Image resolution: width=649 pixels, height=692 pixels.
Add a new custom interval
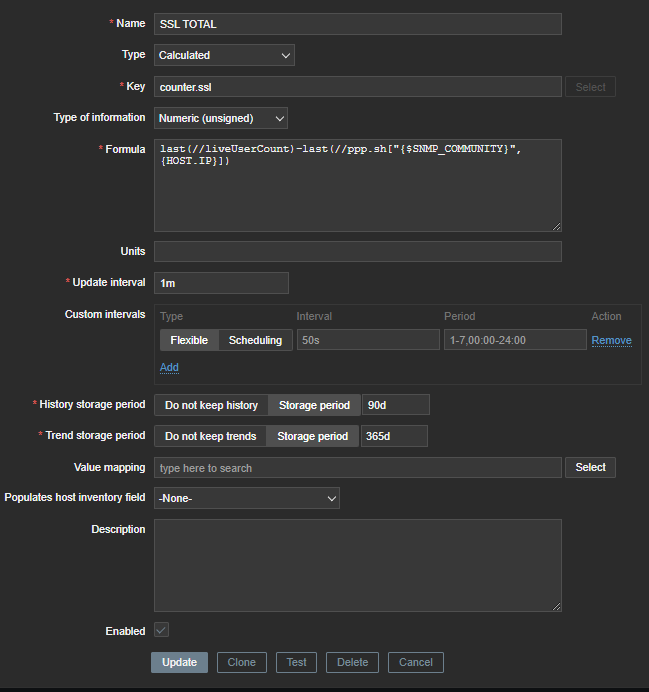(169, 367)
